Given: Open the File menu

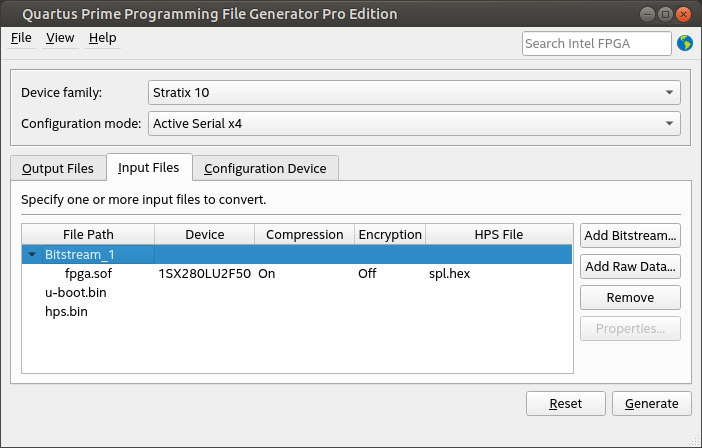Looking at the screenshot, I should coord(21,38).
